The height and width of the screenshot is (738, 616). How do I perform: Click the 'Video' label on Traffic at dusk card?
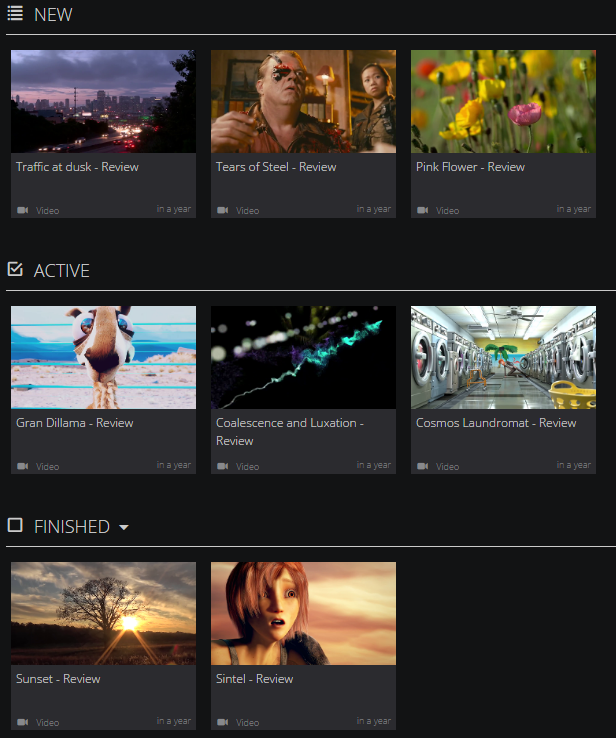tap(48, 210)
